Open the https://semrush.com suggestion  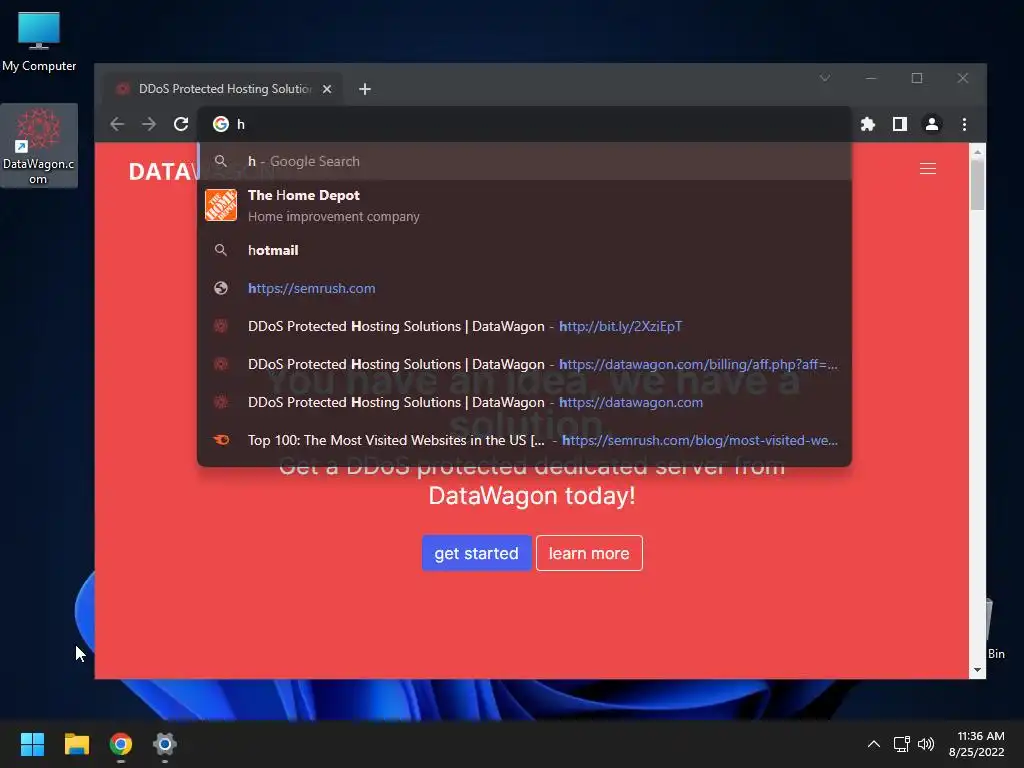pos(524,288)
